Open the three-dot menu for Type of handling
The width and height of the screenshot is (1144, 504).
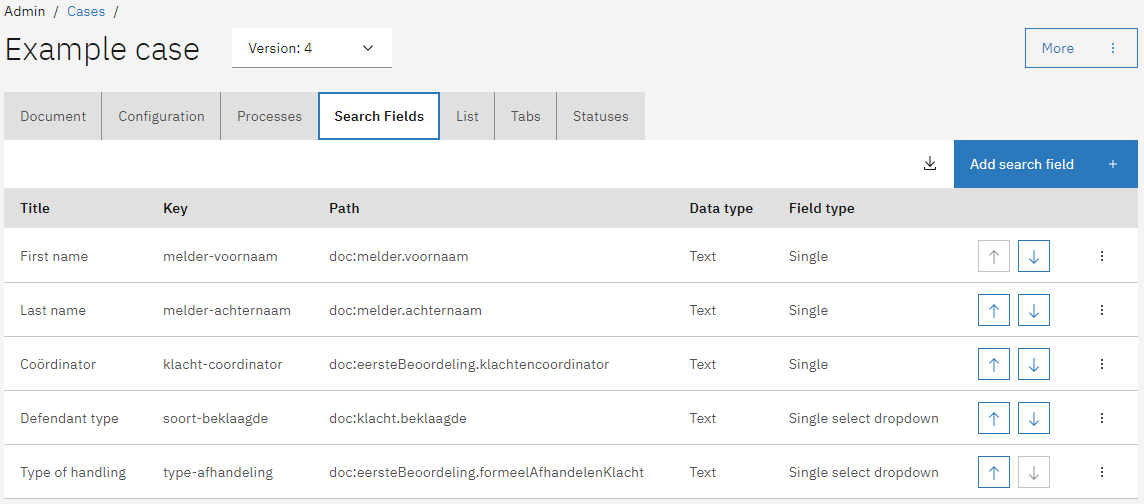1102,472
